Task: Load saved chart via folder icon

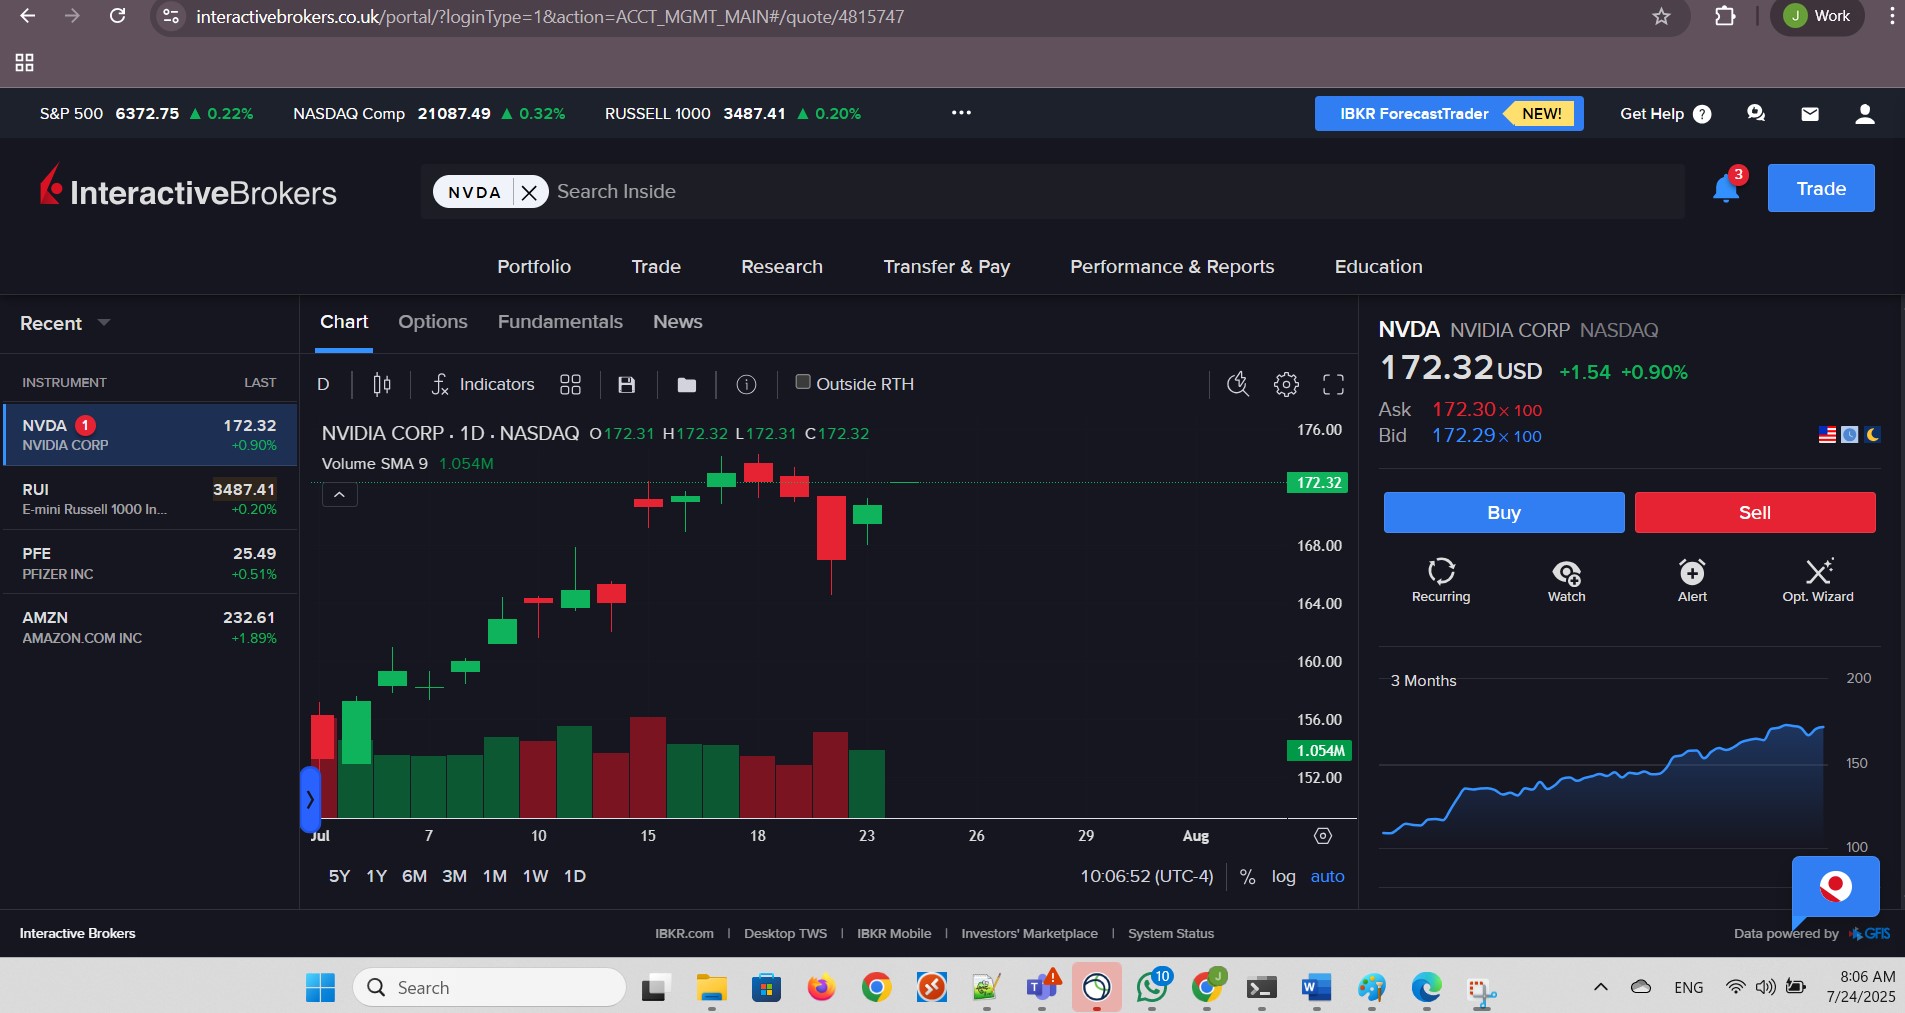Action: [x=686, y=384]
